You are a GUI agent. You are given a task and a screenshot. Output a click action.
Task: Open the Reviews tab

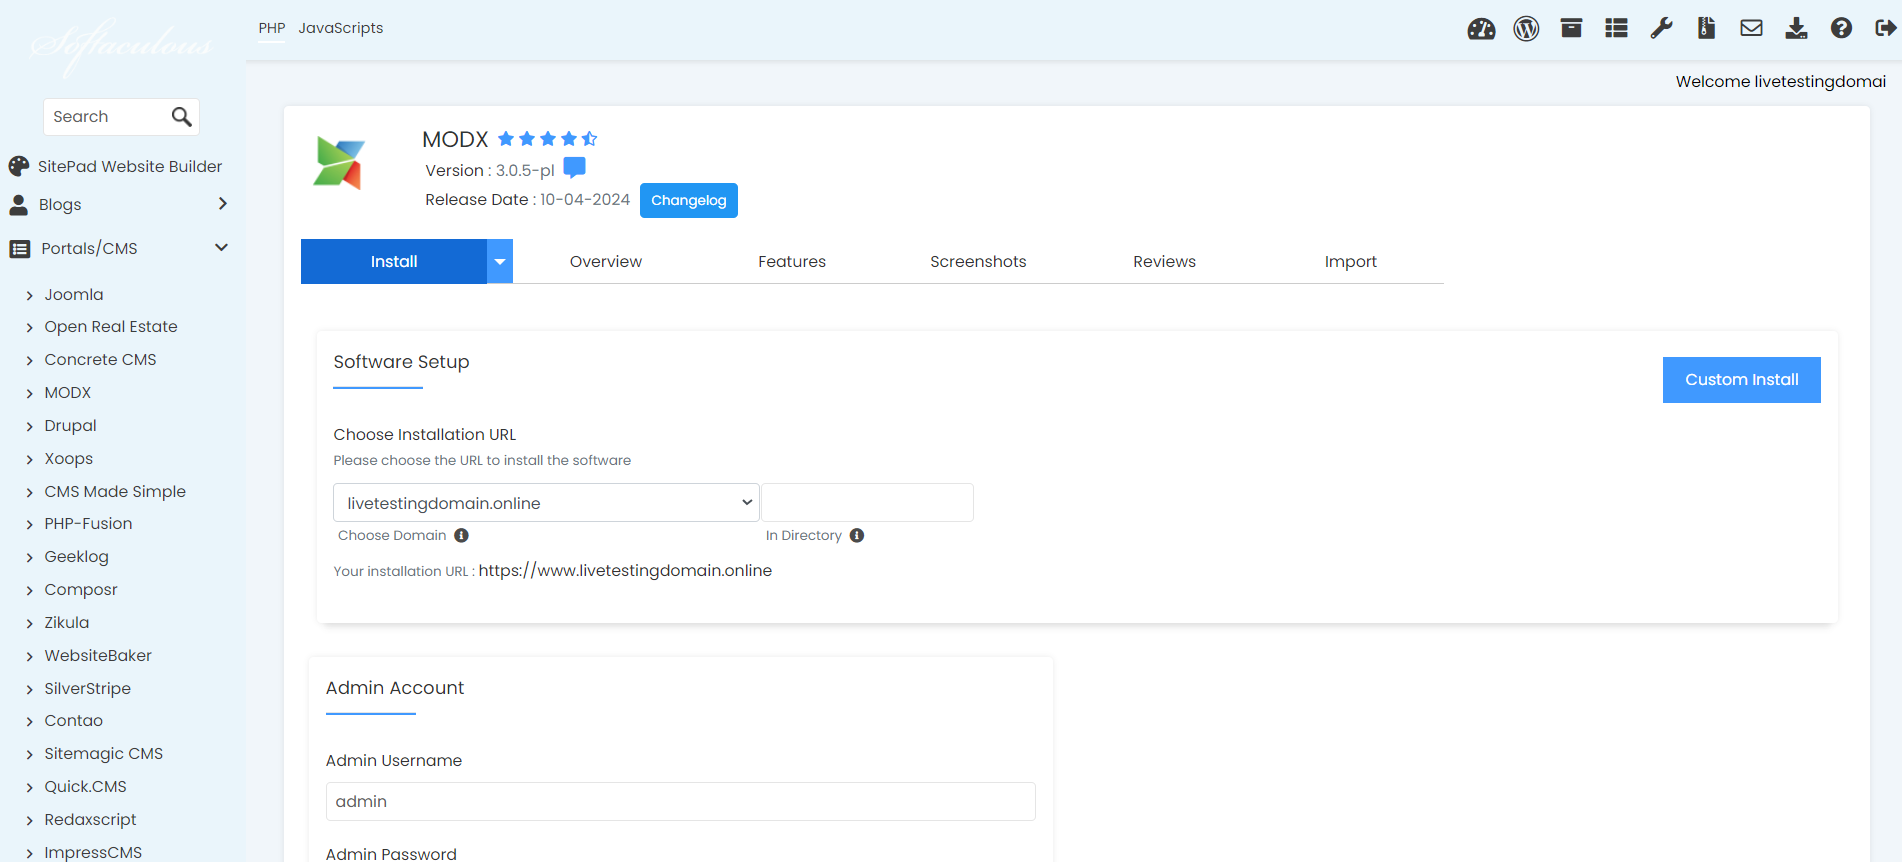(1164, 262)
